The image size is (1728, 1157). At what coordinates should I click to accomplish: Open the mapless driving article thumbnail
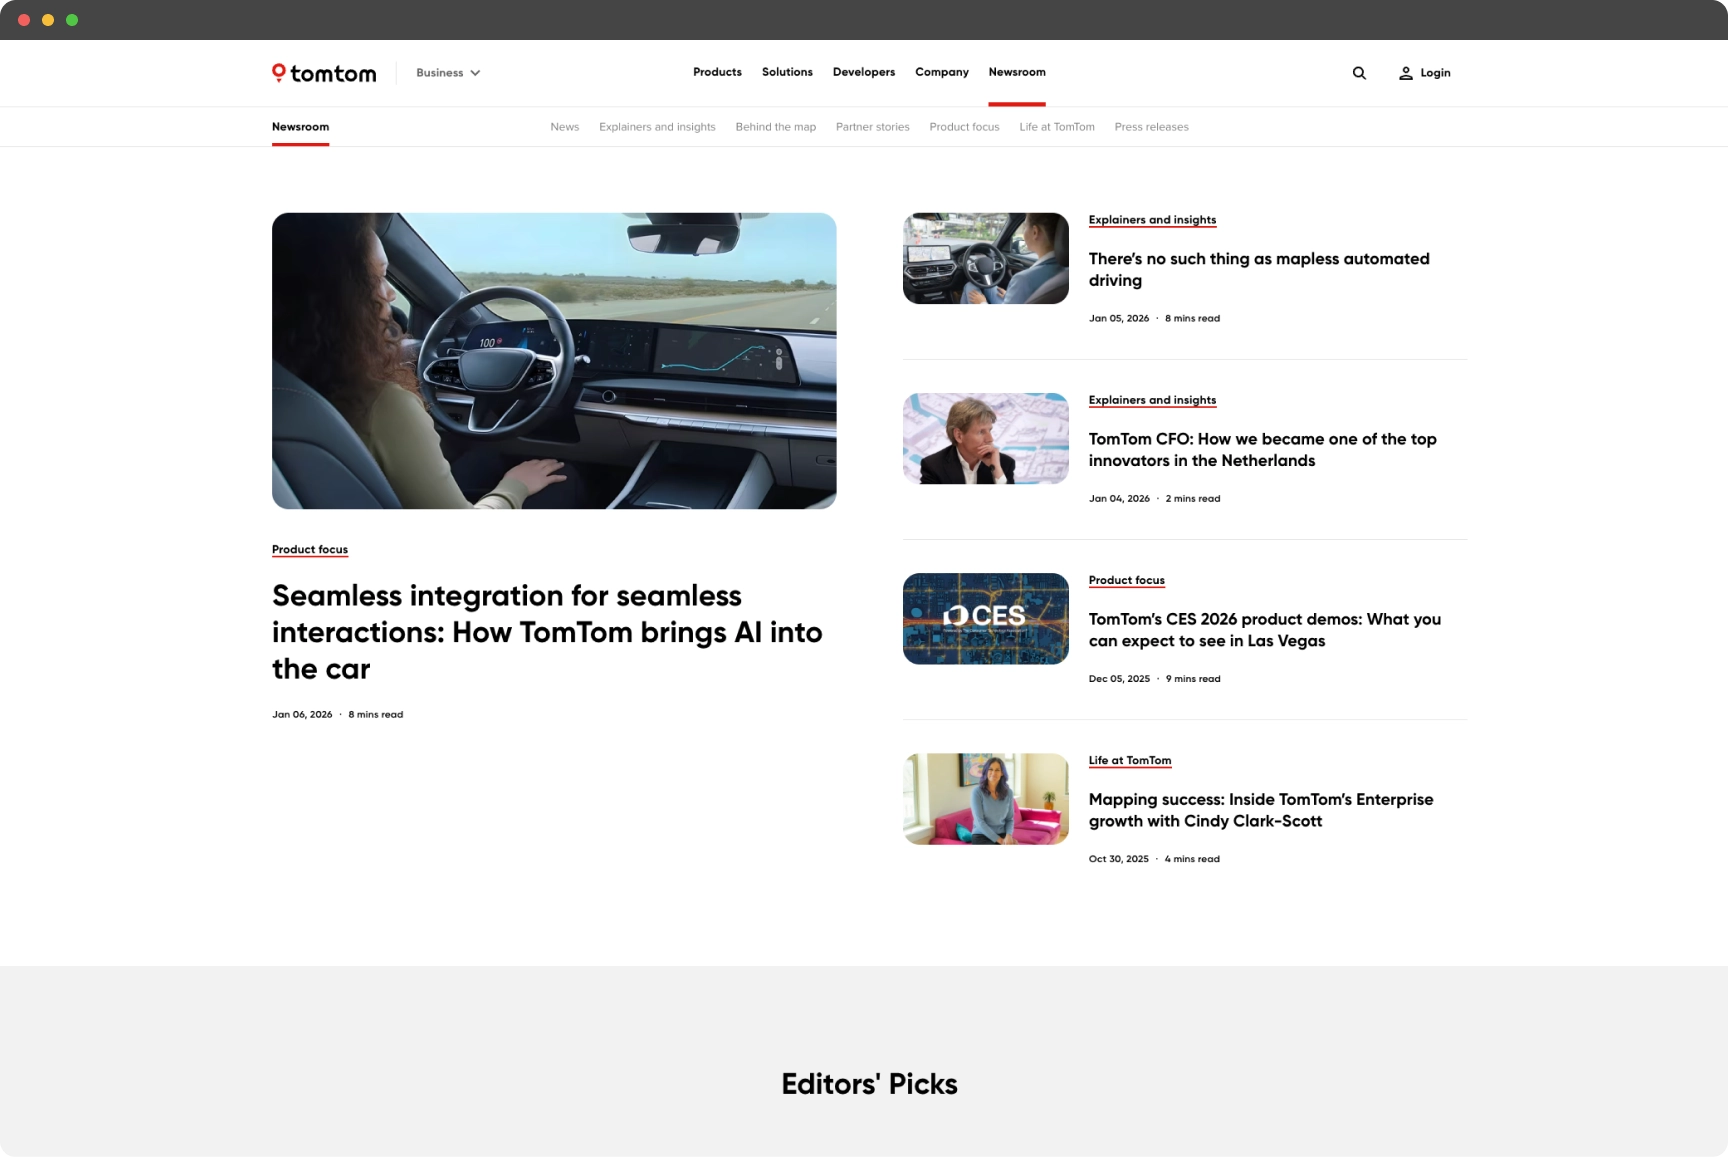click(986, 258)
